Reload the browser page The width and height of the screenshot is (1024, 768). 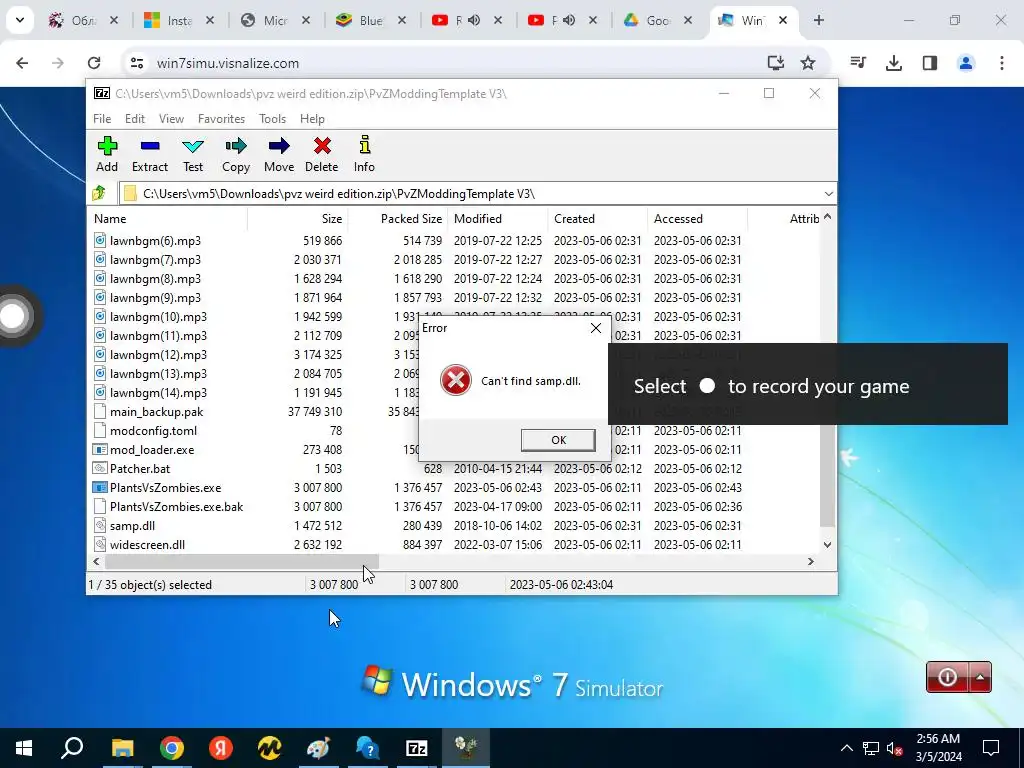click(x=94, y=63)
